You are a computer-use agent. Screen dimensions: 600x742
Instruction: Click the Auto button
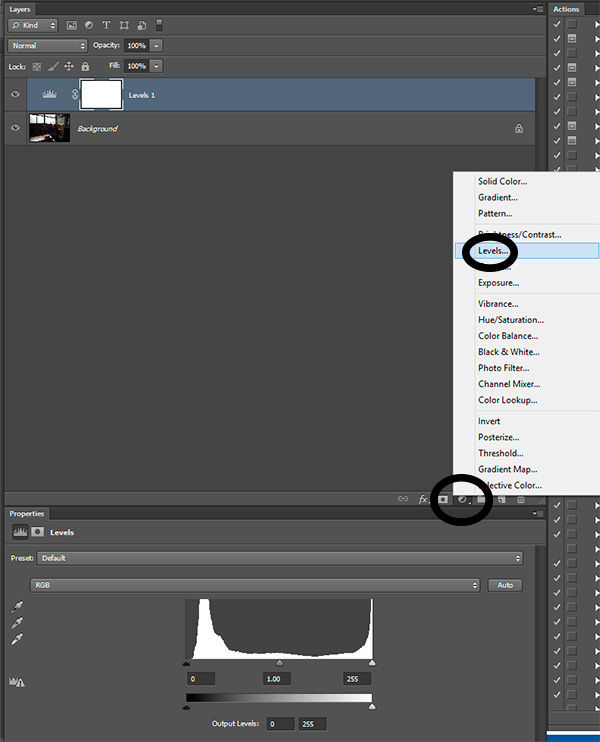tap(505, 585)
